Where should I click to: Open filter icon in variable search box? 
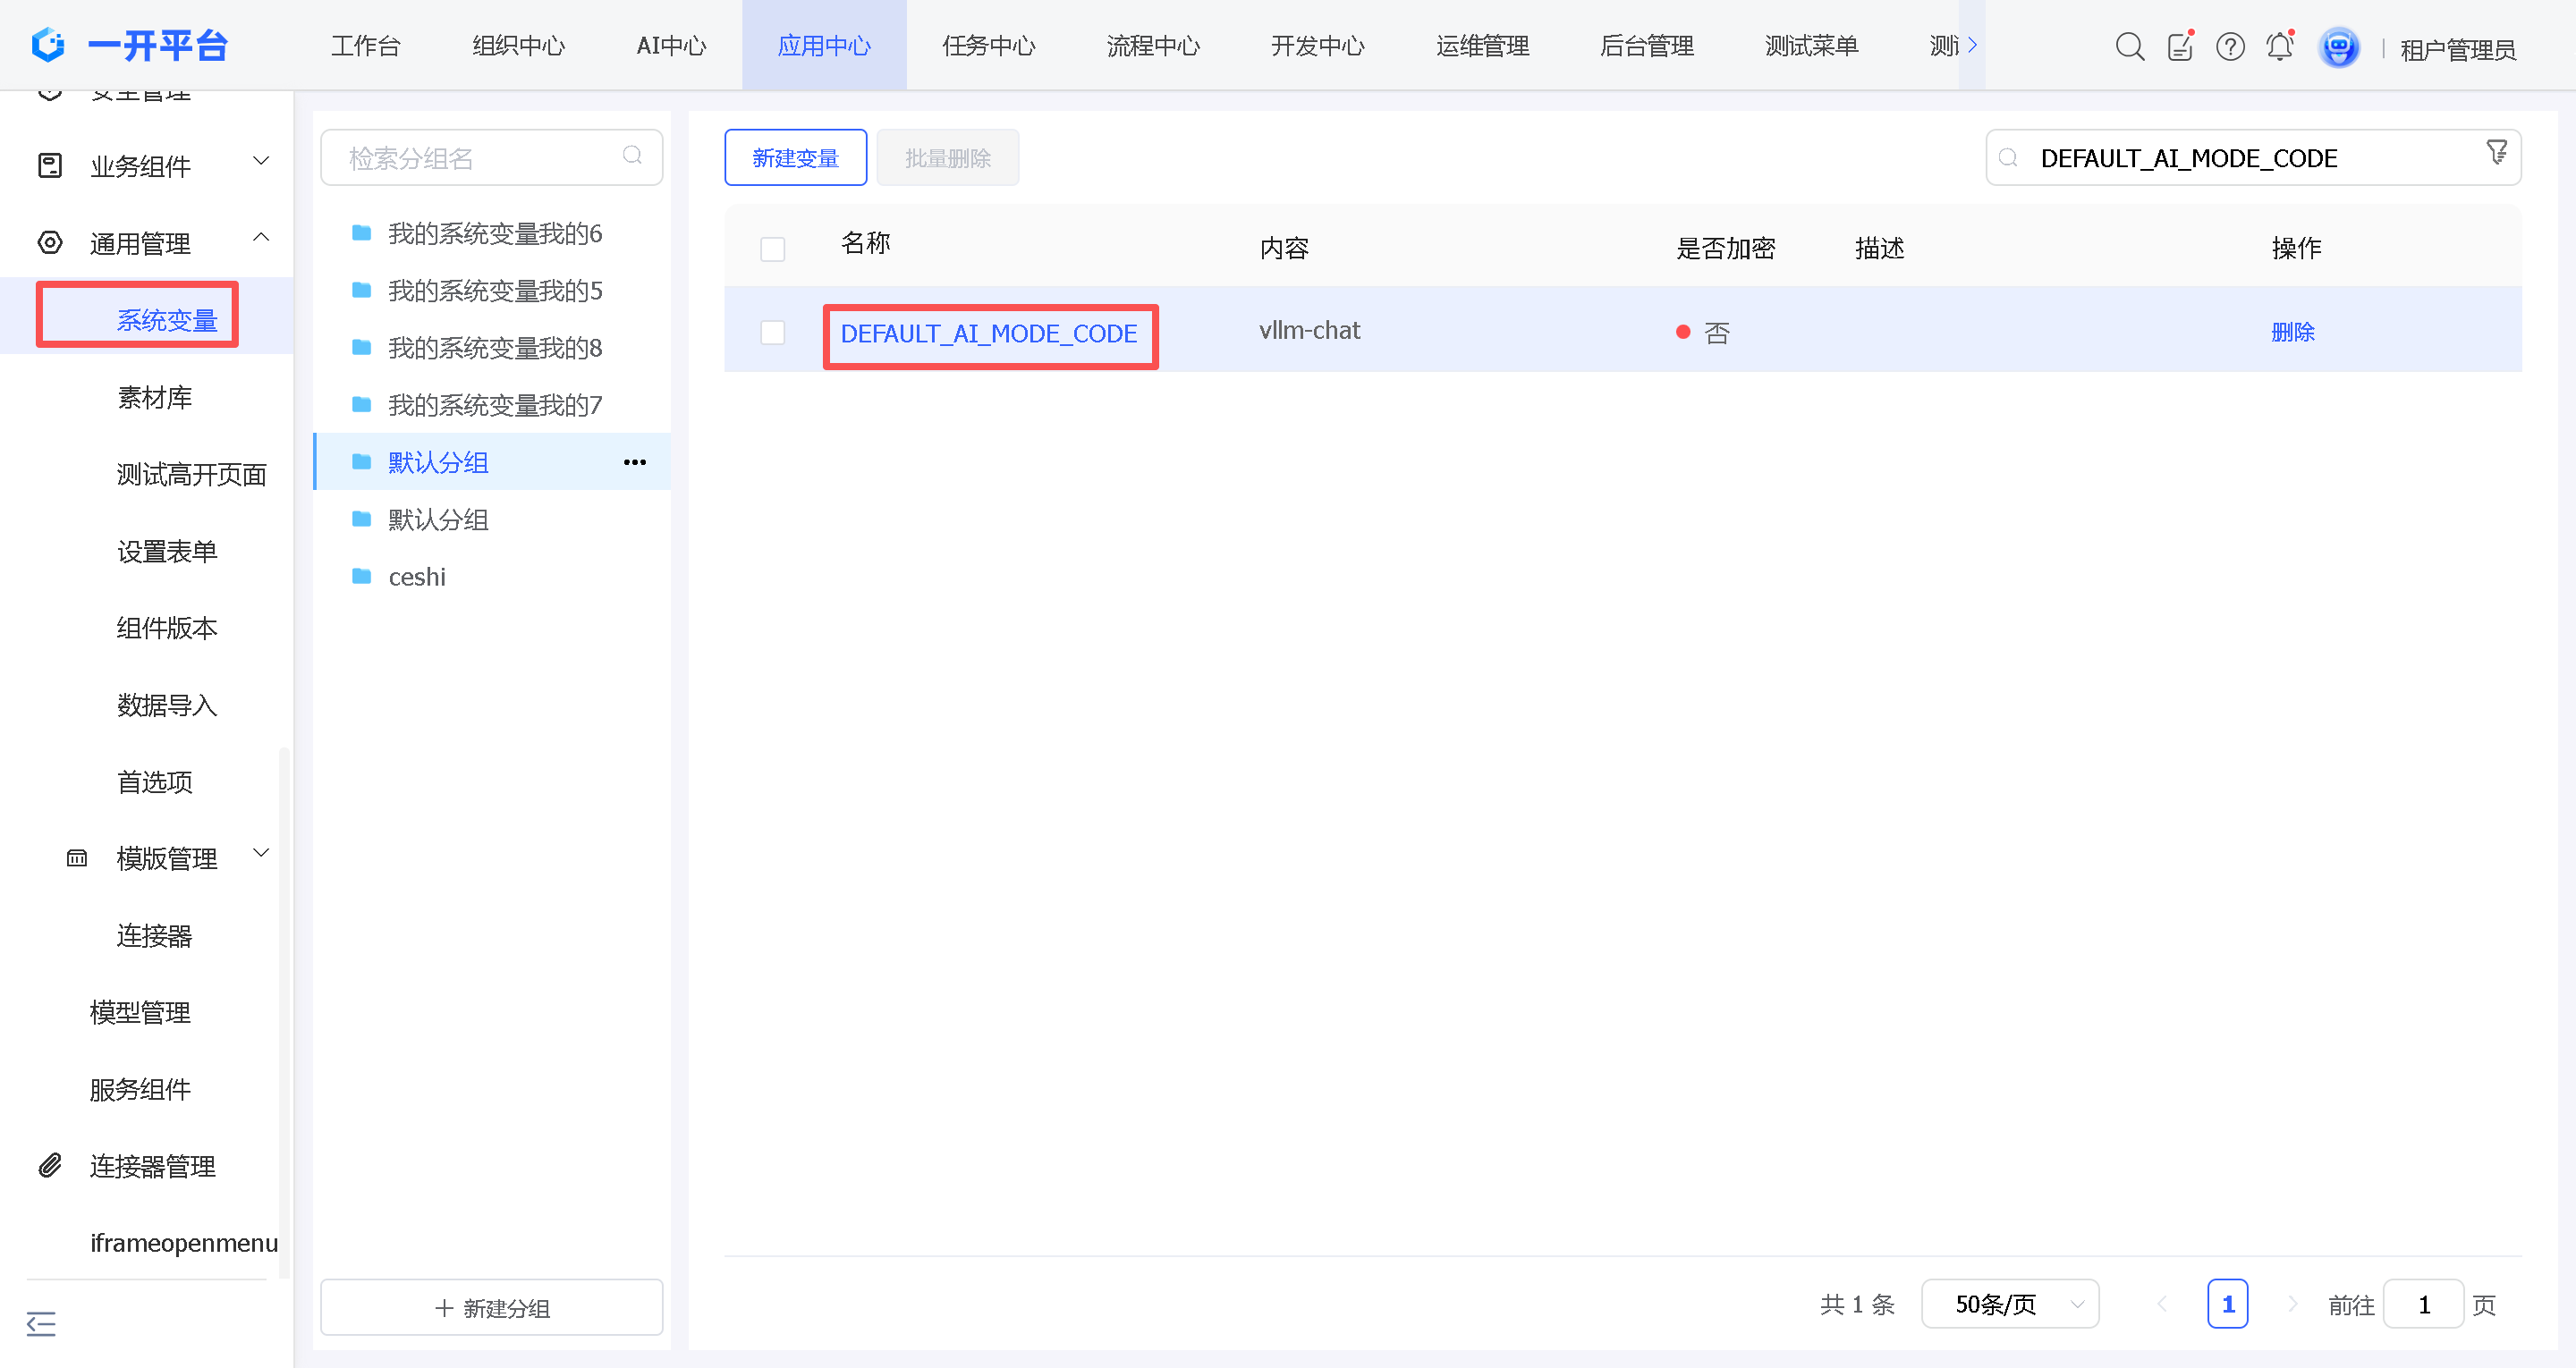[x=2496, y=153]
